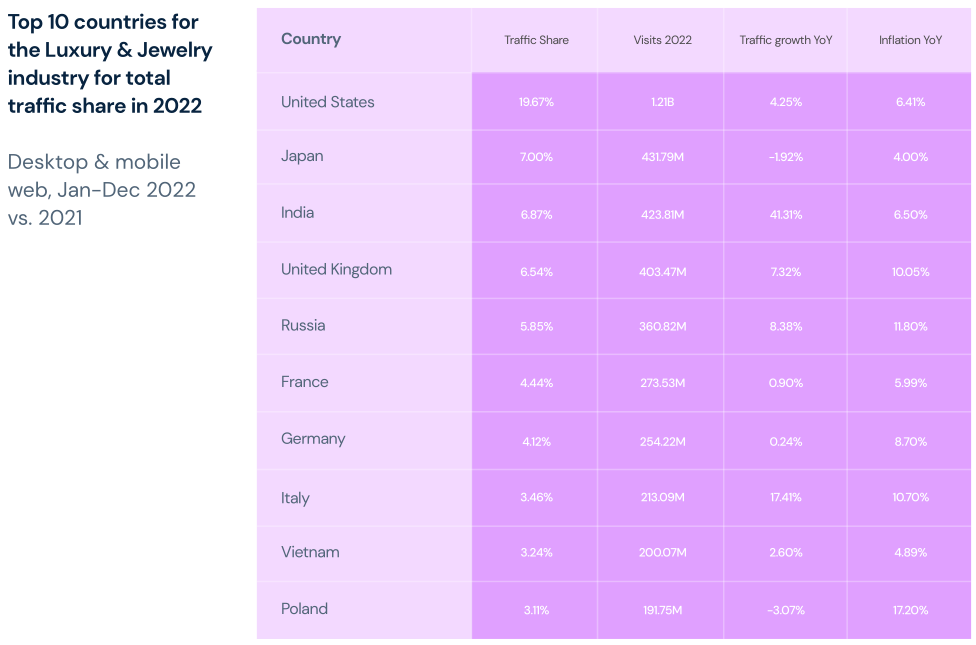Click the Vietnam country cell
Viewport: 976px width, 645px height.
[x=310, y=552]
